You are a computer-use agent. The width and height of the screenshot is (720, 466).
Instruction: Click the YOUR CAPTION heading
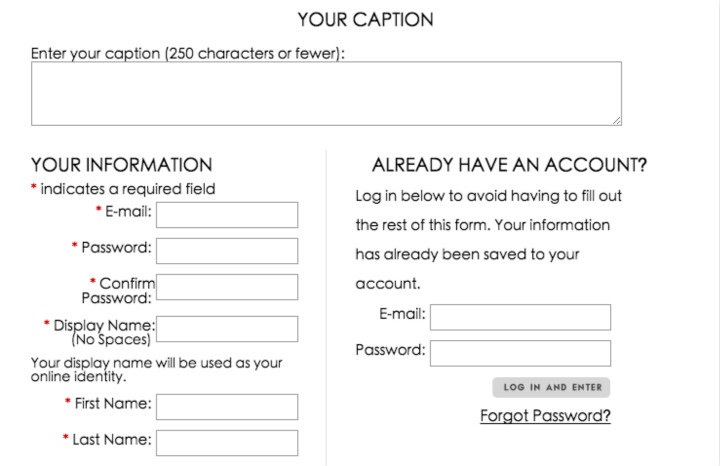(x=365, y=19)
